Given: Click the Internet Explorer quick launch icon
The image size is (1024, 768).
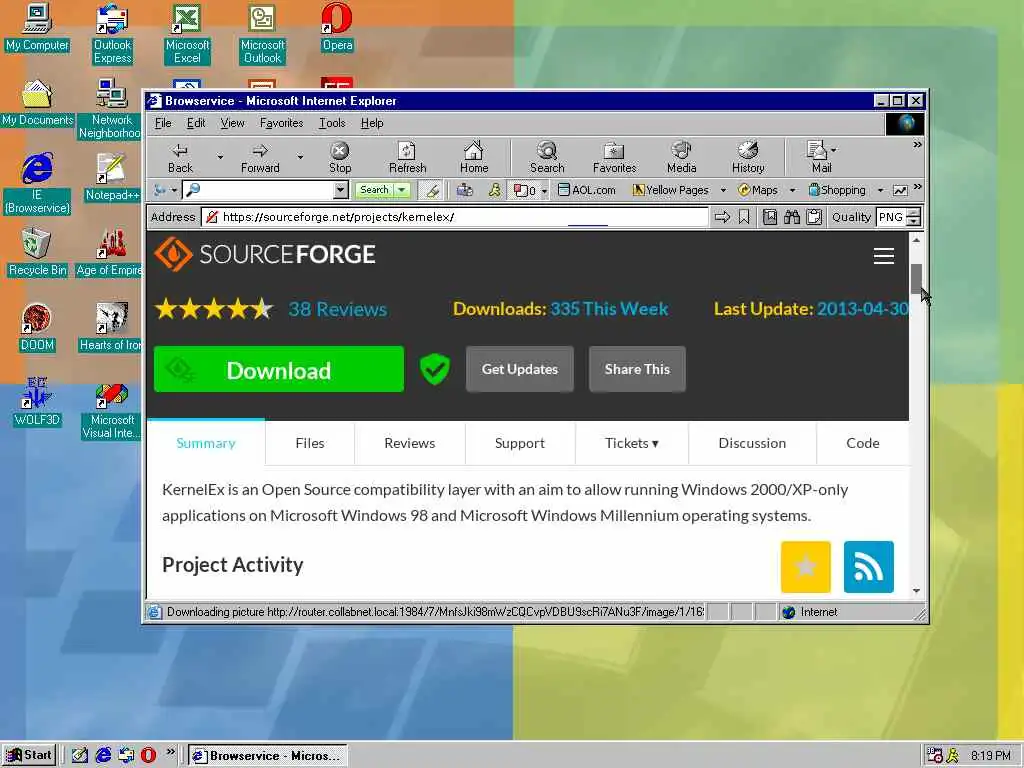Looking at the screenshot, I should pos(103,755).
